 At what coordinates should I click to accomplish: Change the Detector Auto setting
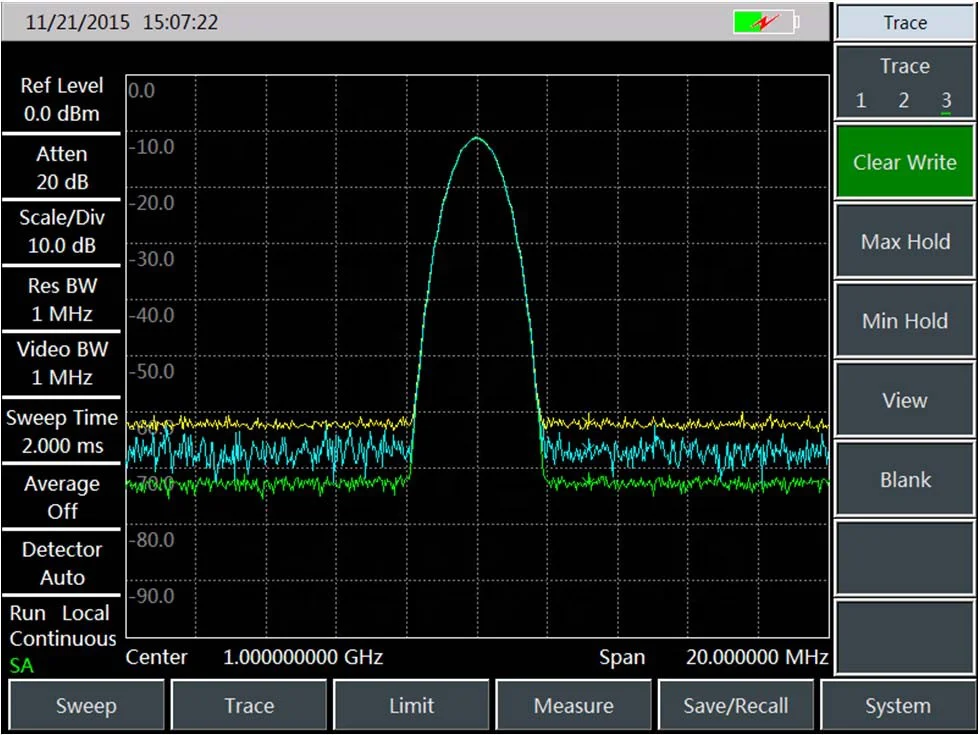pos(62,563)
